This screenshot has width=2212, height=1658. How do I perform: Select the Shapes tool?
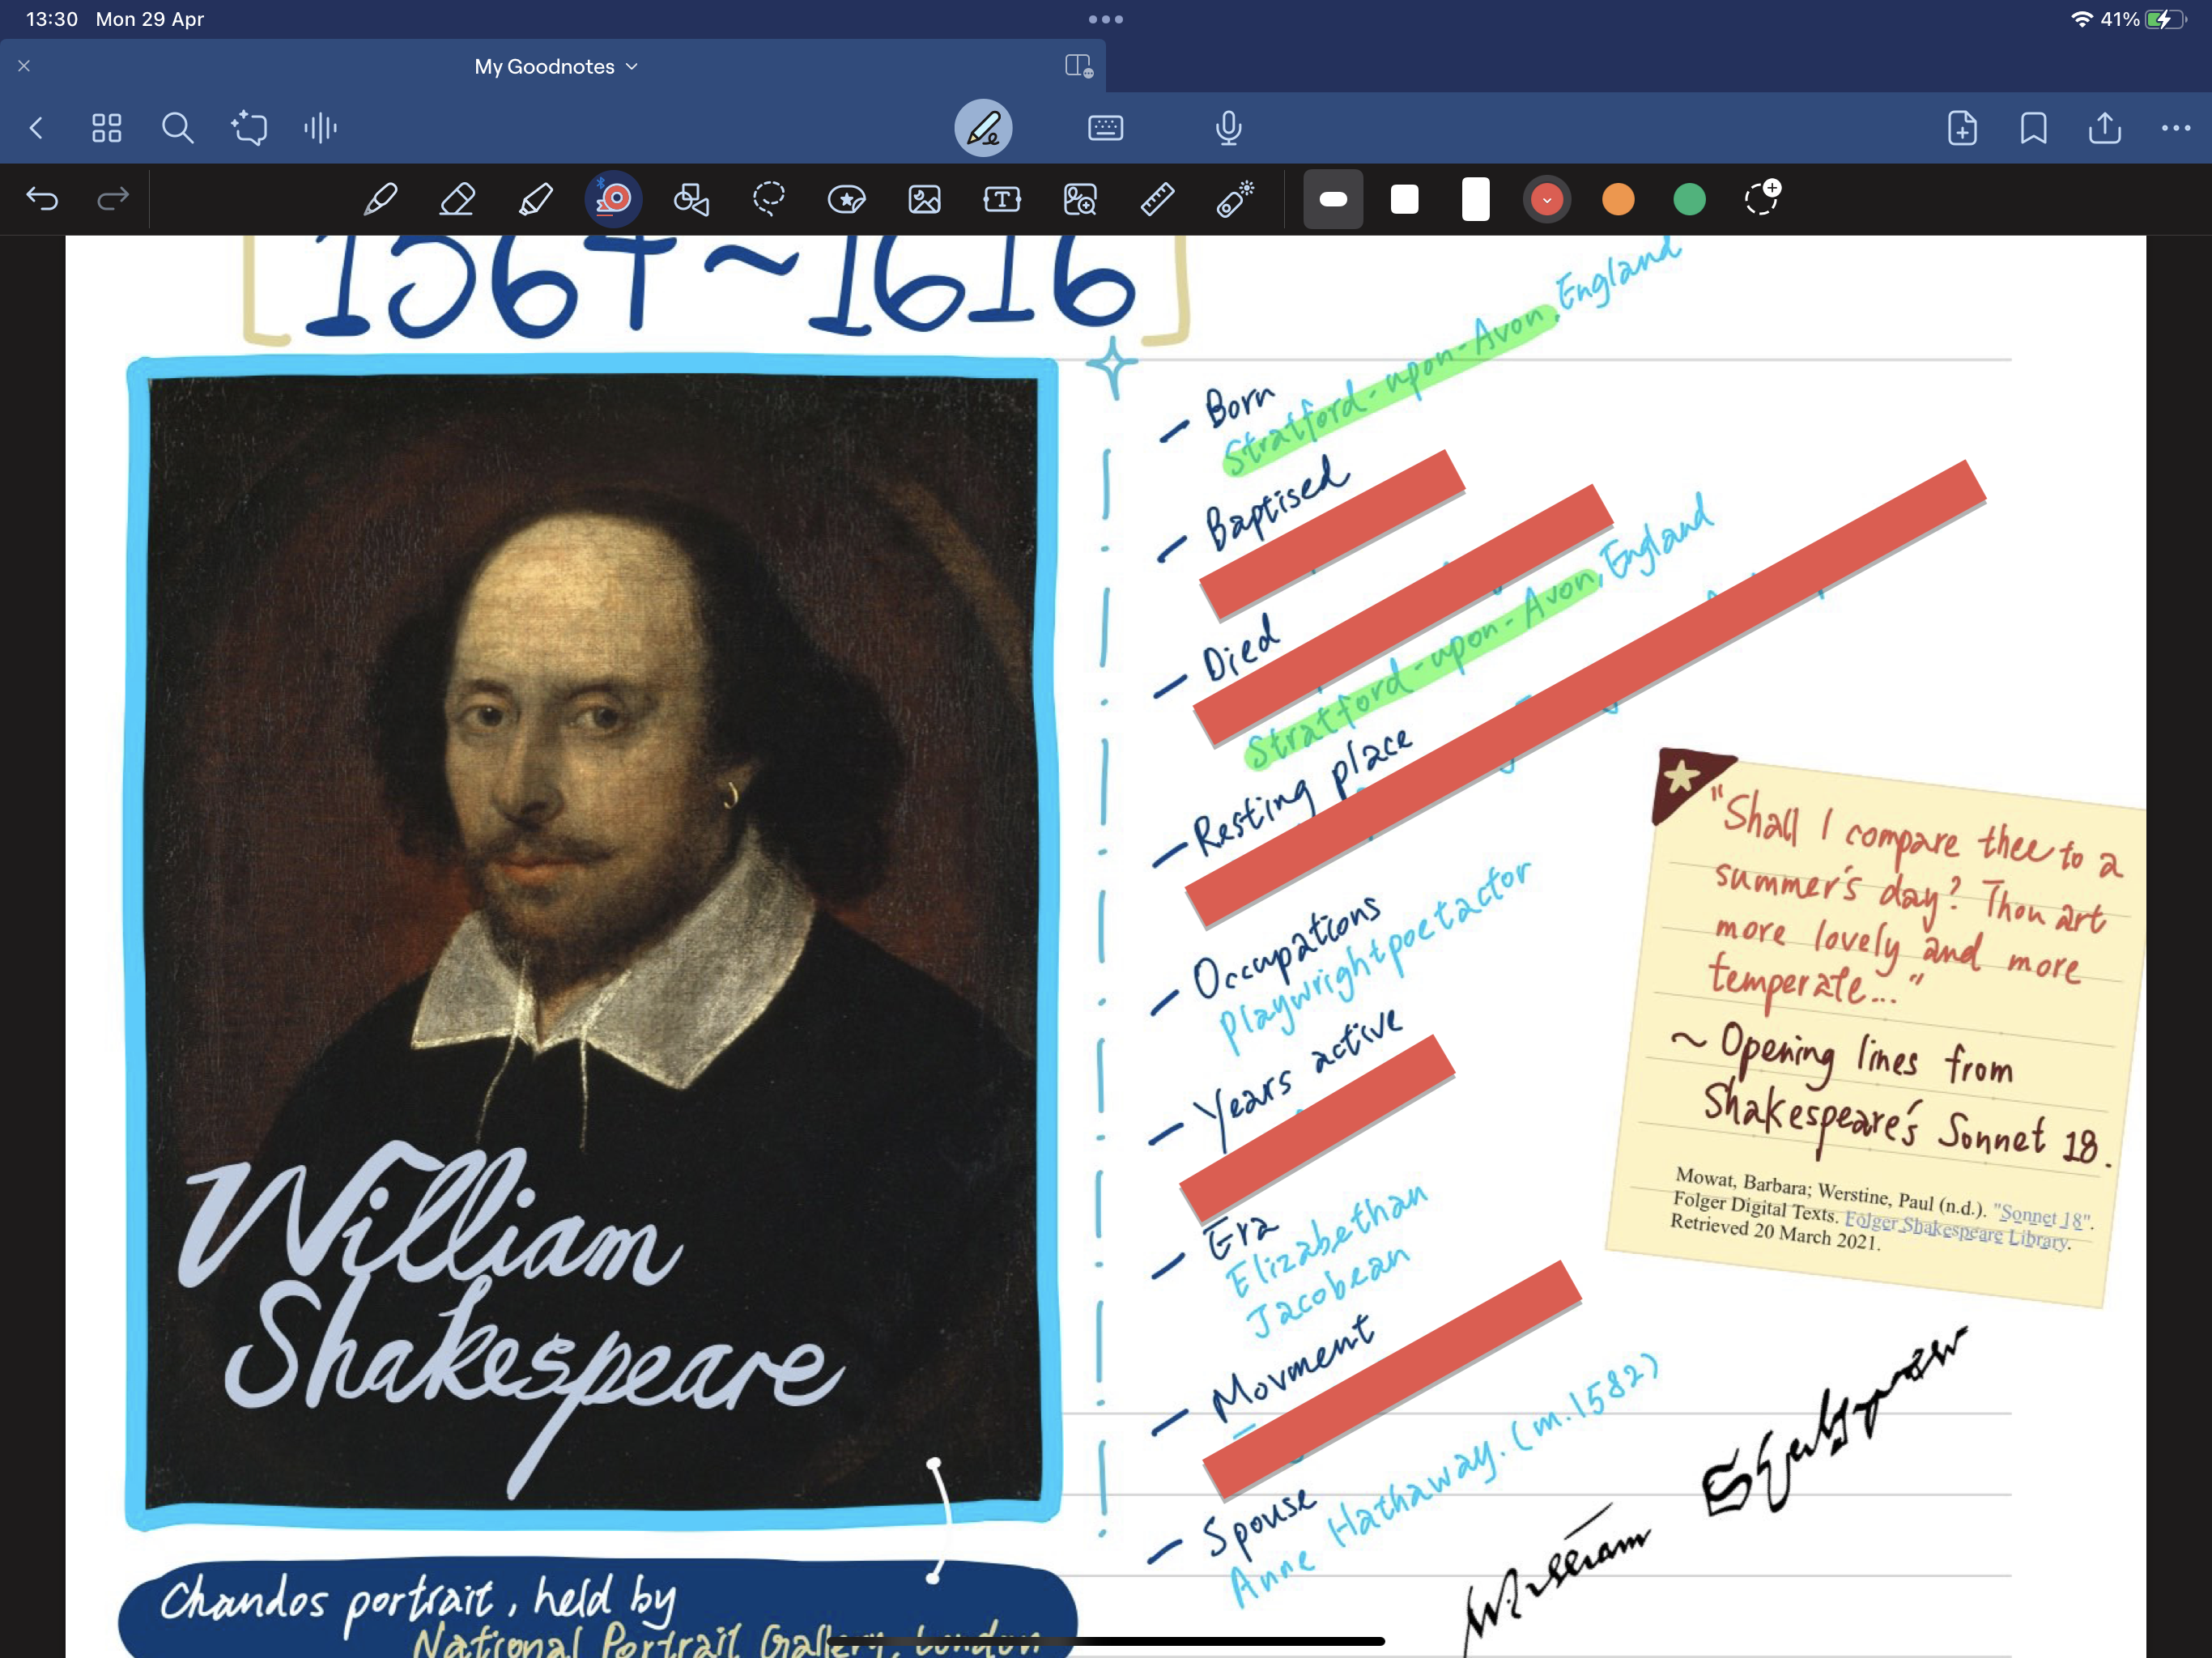pos(691,199)
